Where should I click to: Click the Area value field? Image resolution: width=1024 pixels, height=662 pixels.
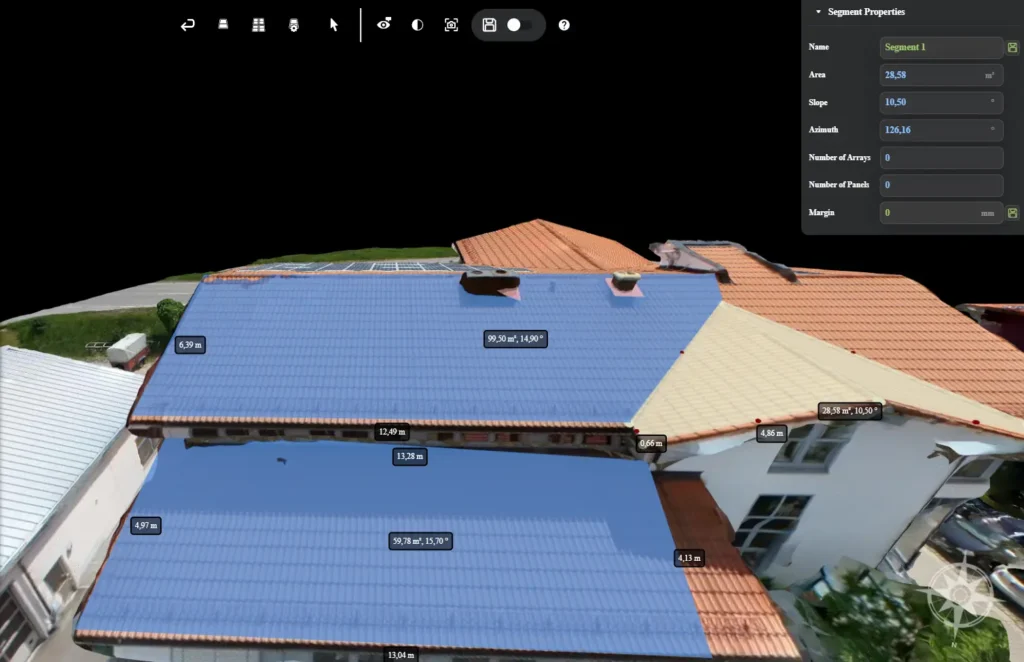click(x=941, y=75)
